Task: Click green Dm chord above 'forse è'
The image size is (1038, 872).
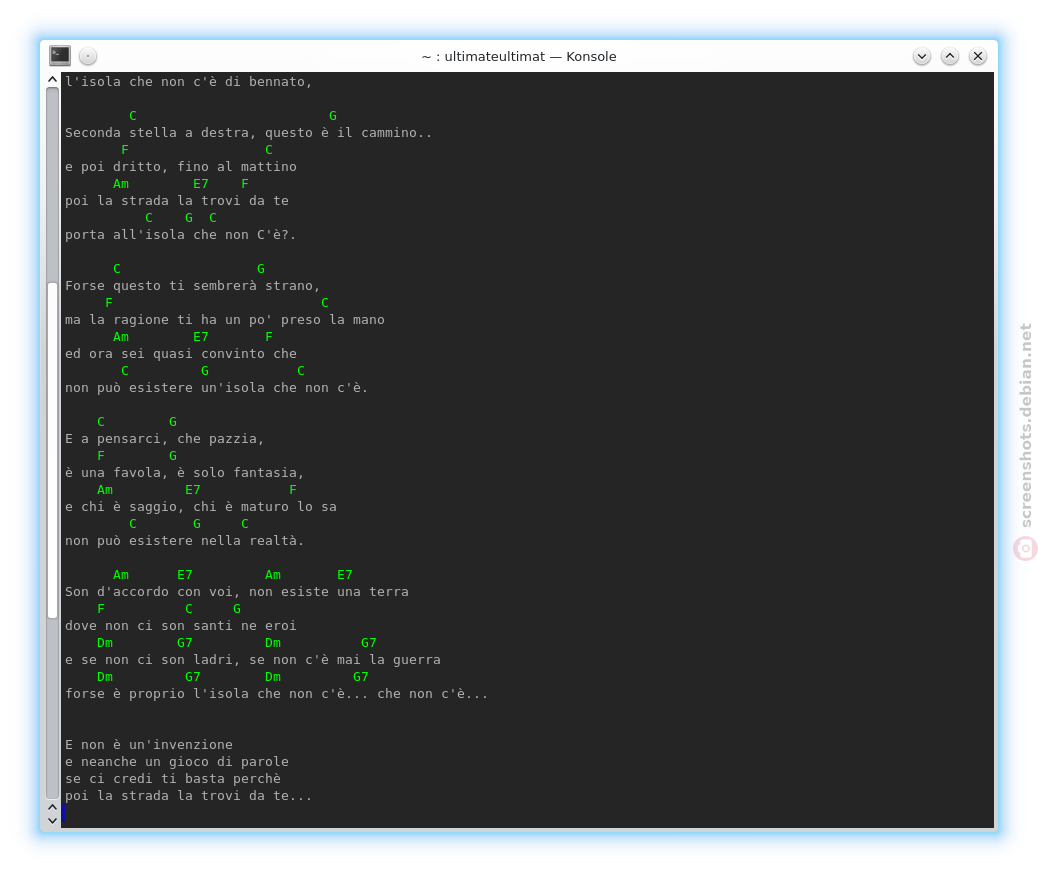Action: coord(105,676)
